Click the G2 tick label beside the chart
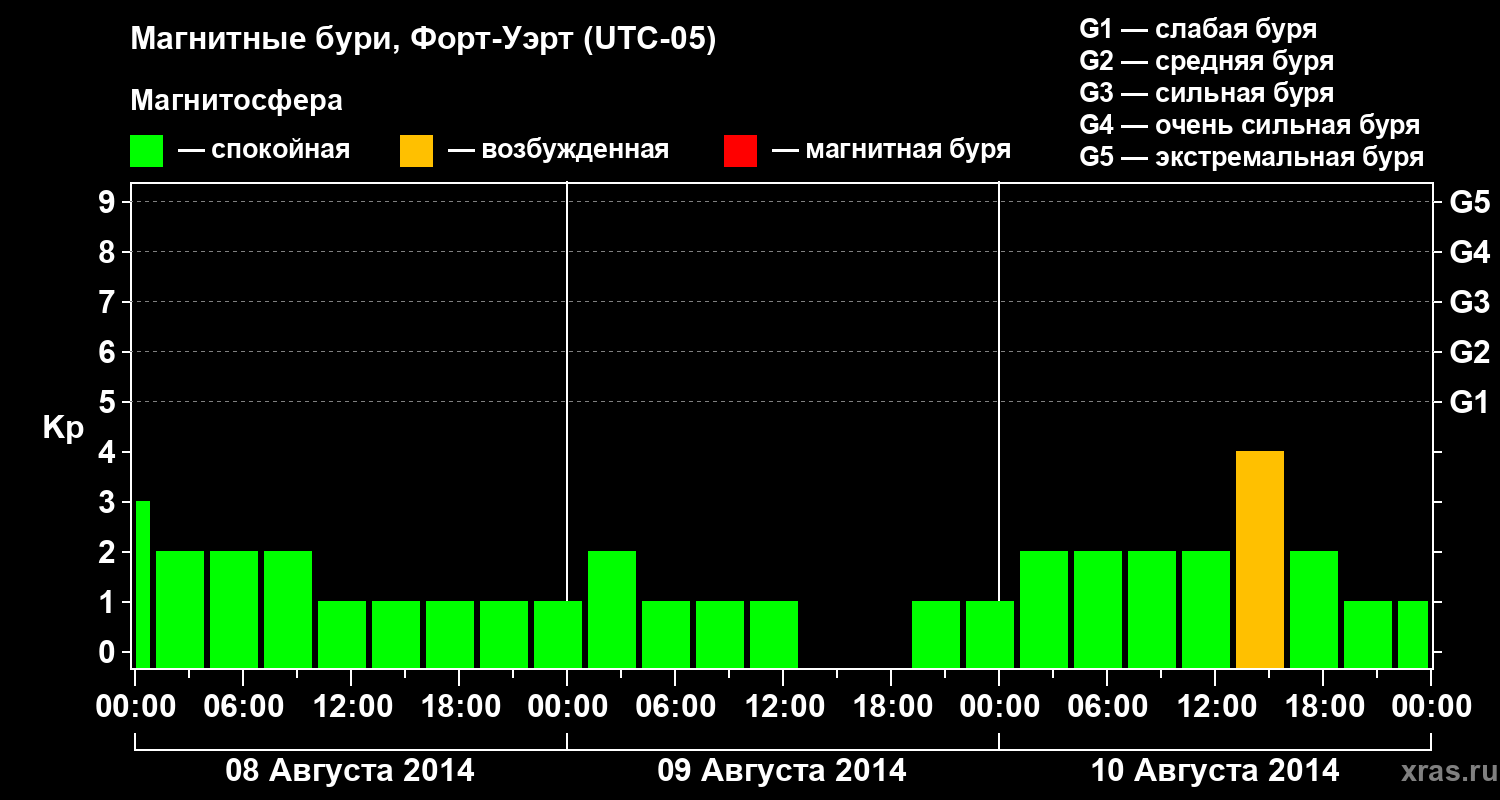Screen dimensions: 1500x800 pyautogui.click(x=1469, y=352)
